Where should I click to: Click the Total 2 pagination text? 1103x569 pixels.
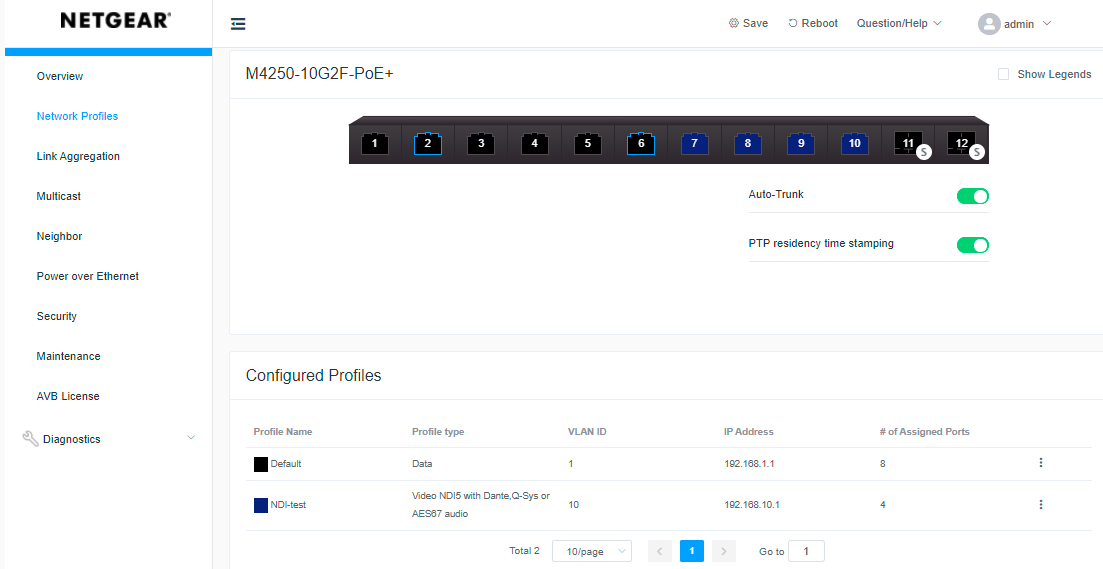(524, 551)
